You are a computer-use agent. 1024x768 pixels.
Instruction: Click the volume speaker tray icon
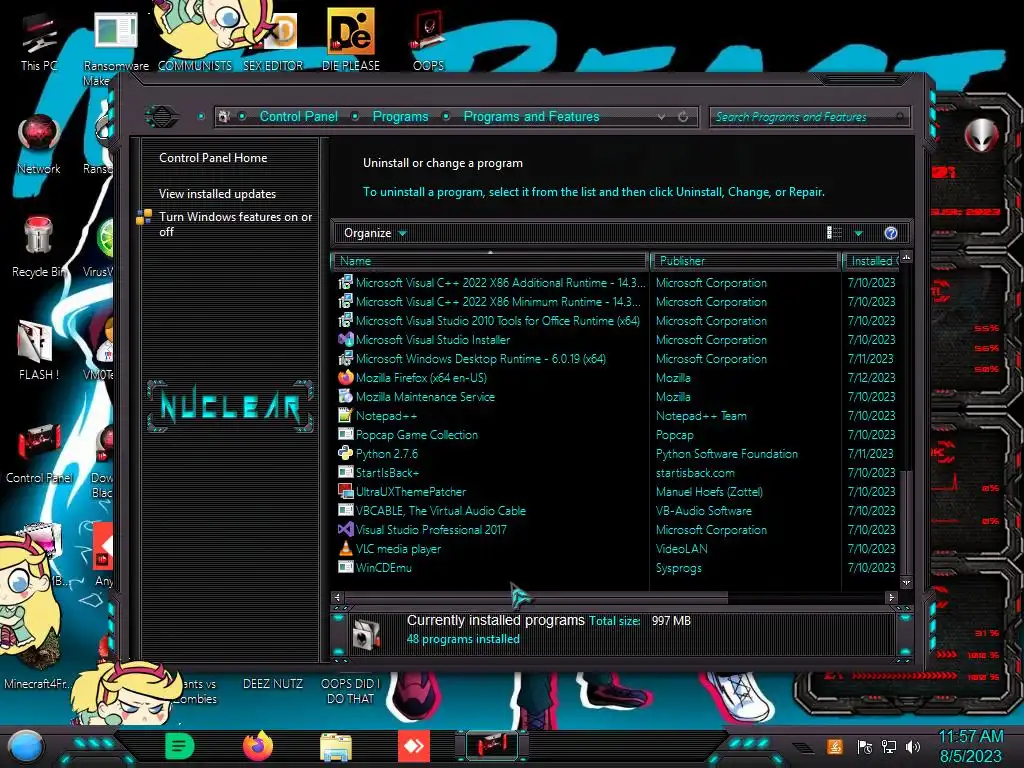pyautogui.click(x=913, y=747)
